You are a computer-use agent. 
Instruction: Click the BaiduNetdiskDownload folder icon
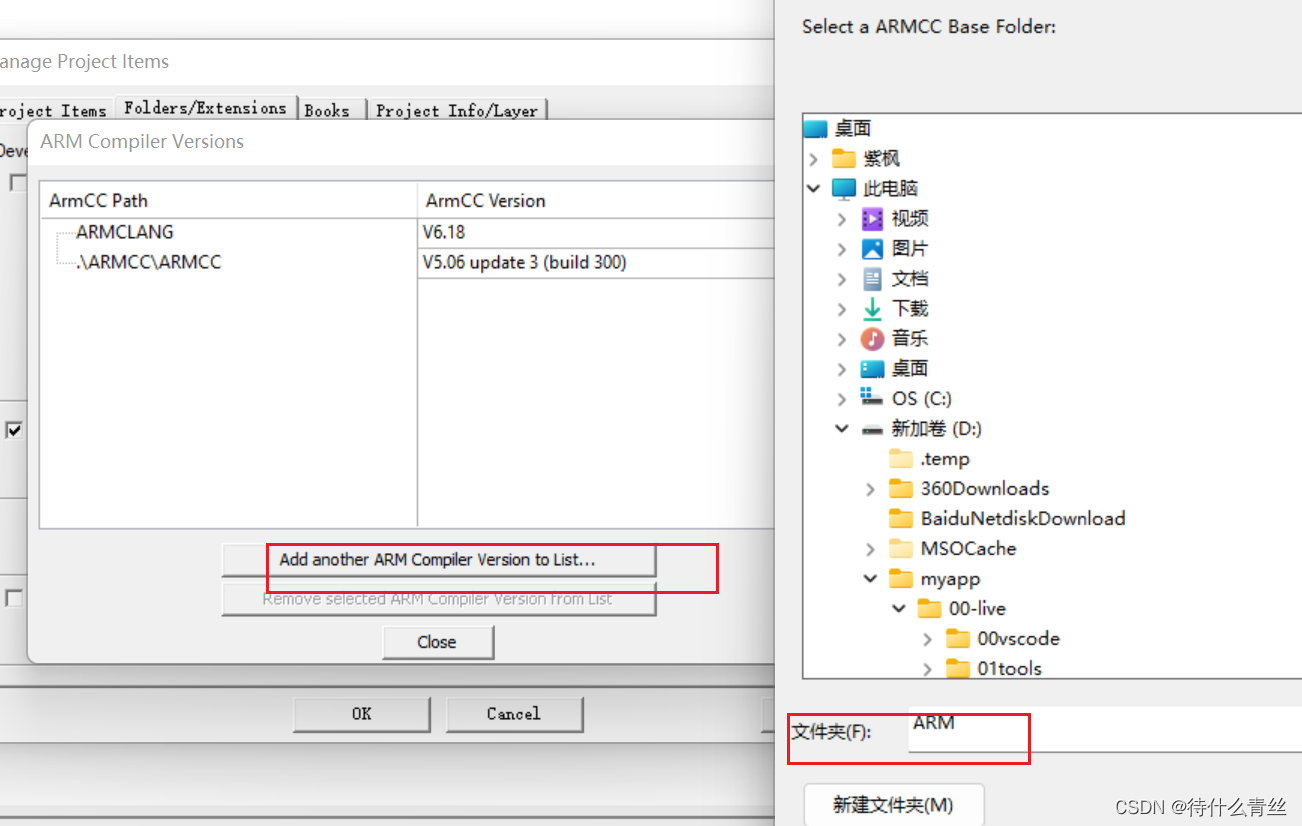click(902, 518)
